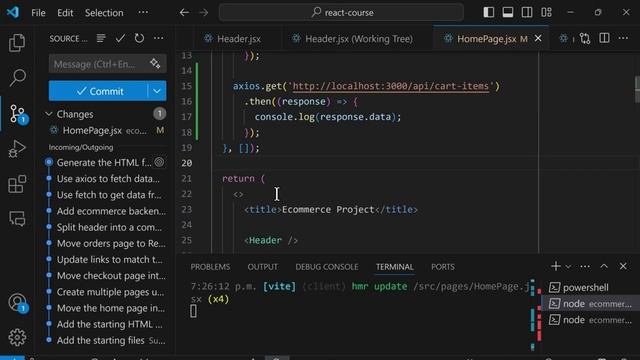Viewport: 640px width, 360px height.
Task: Open the PROBLEMS panel tab
Action: pos(210,267)
